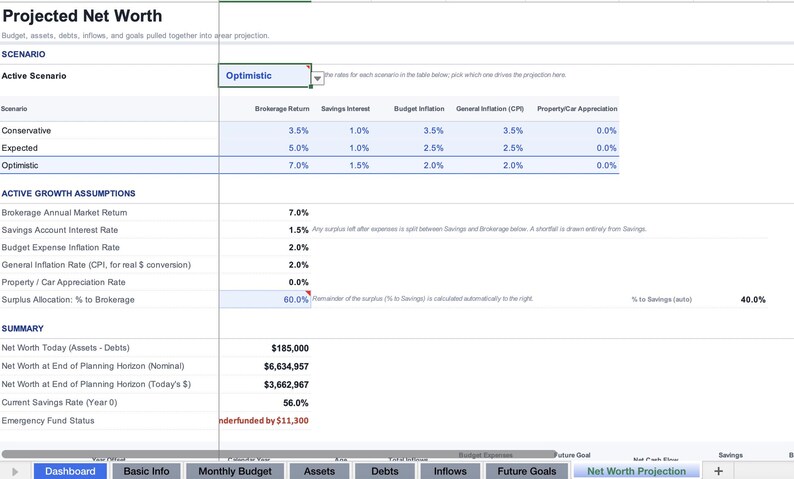The height and width of the screenshot is (479, 794).
Task: Click the Brokerage Return column header
Action: point(282,109)
